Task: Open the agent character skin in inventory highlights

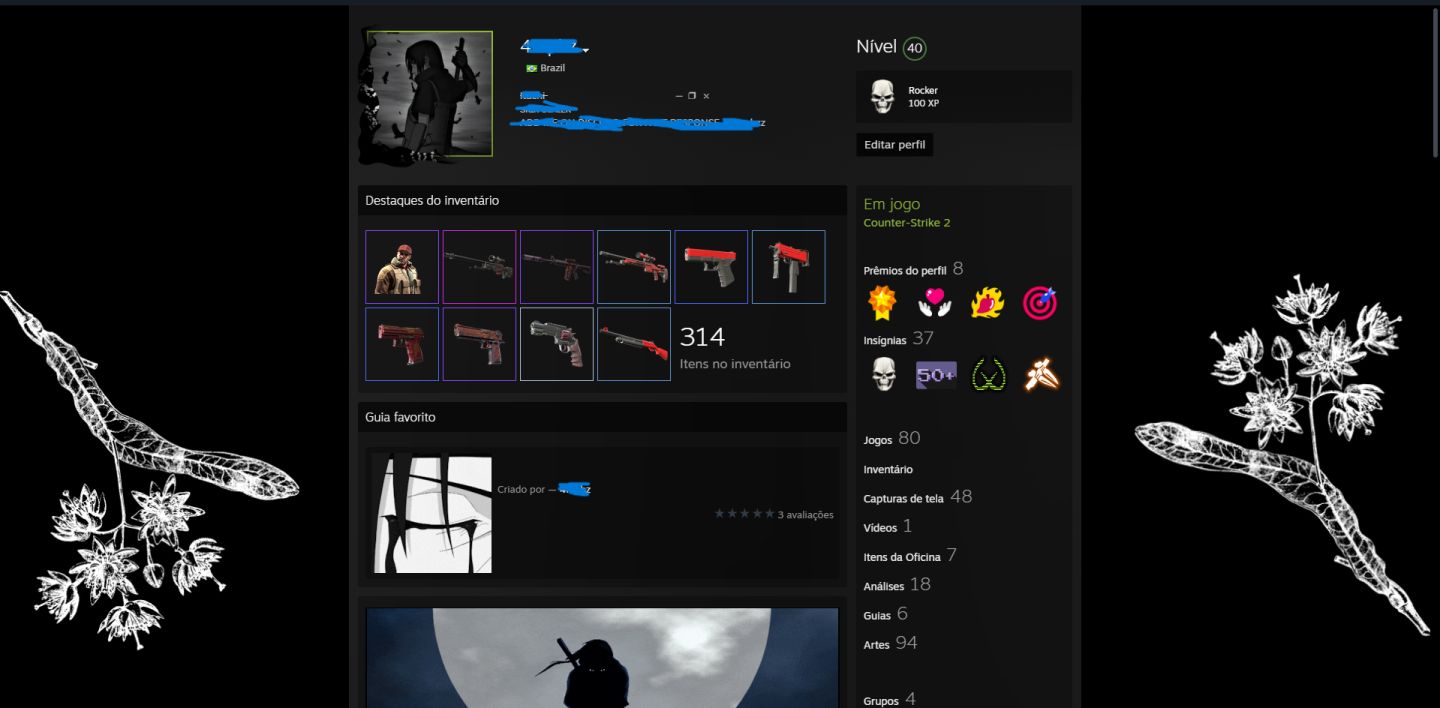Action: coord(402,267)
